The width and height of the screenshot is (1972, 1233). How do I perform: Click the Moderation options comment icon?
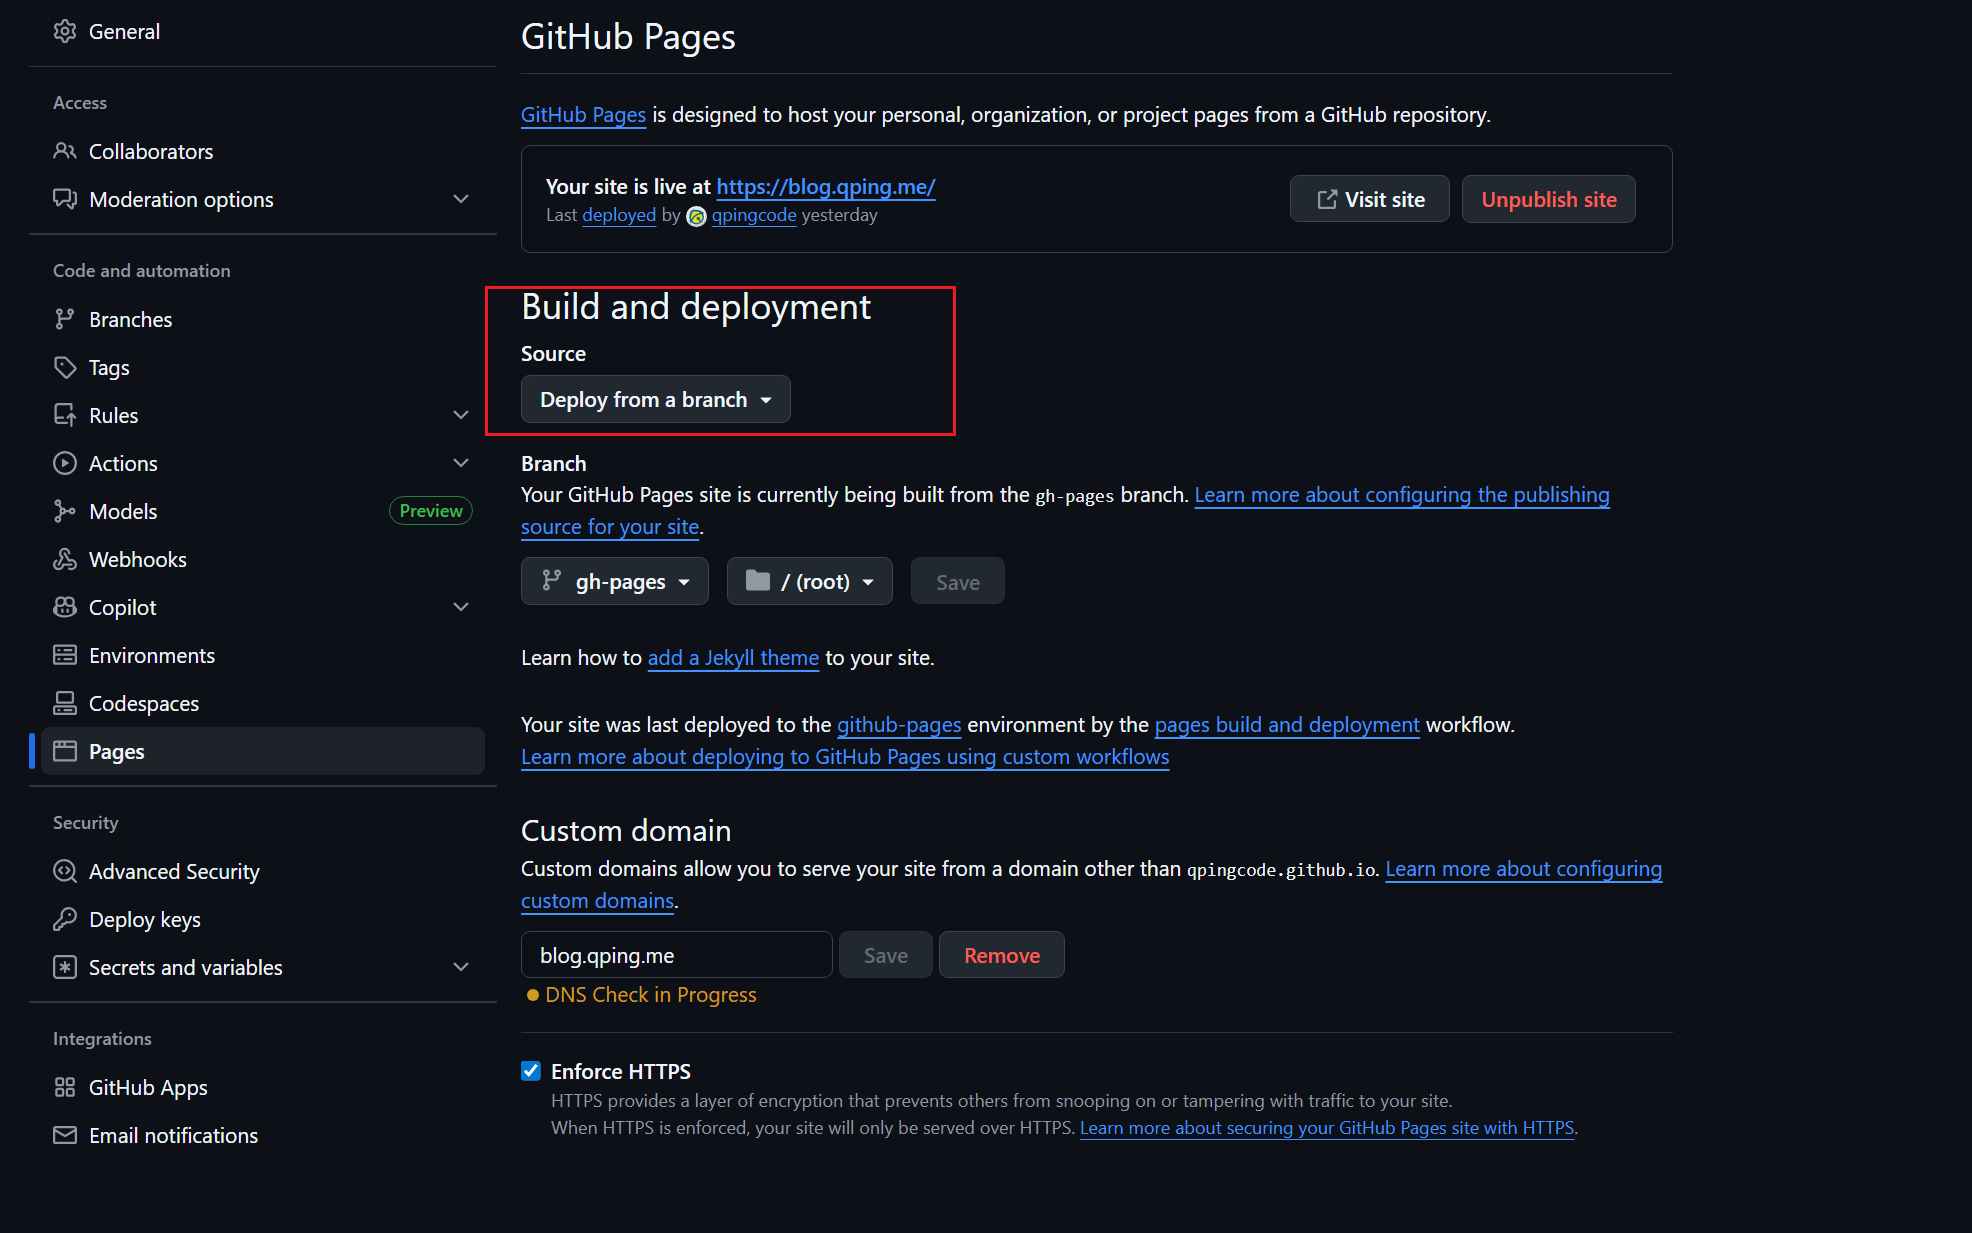click(65, 199)
